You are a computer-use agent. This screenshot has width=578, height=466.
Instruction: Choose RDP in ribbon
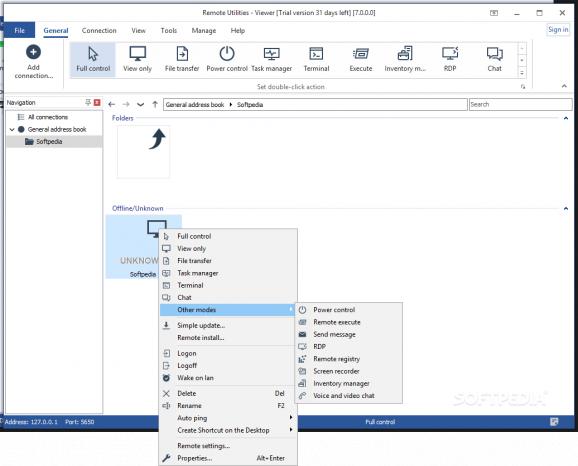coord(450,59)
